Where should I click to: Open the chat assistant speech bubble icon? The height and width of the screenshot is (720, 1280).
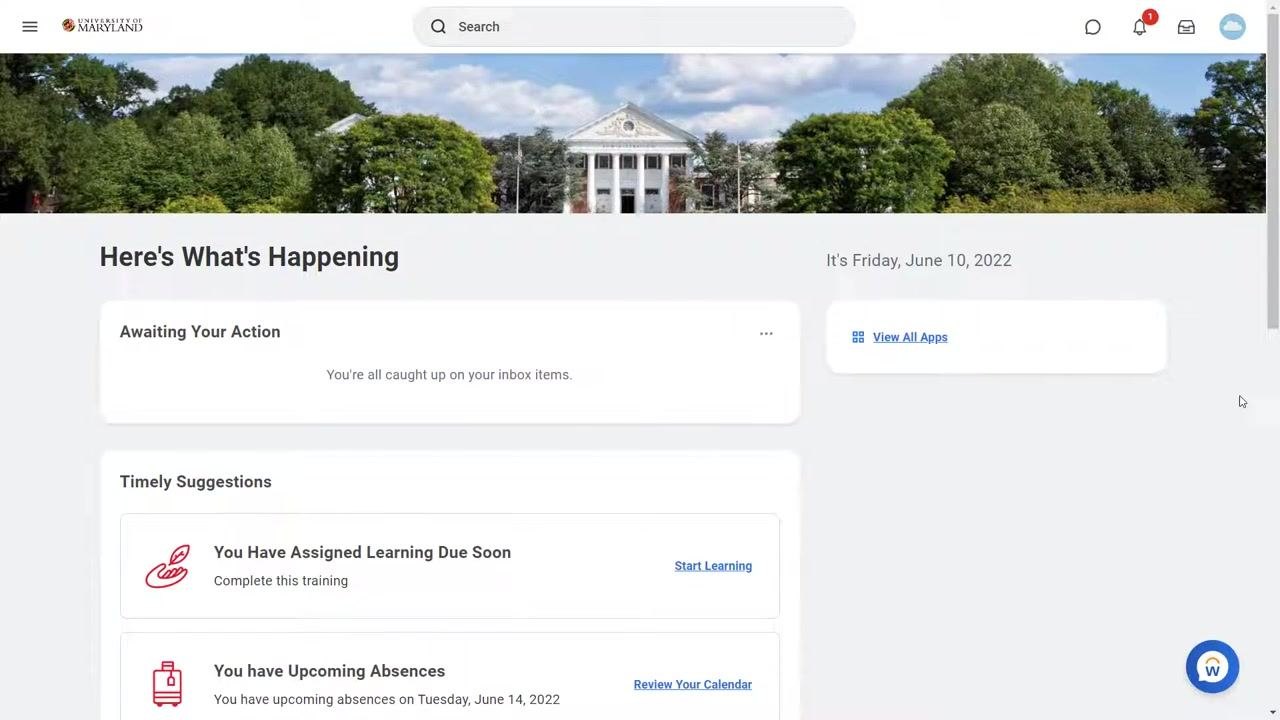pos(1093,27)
